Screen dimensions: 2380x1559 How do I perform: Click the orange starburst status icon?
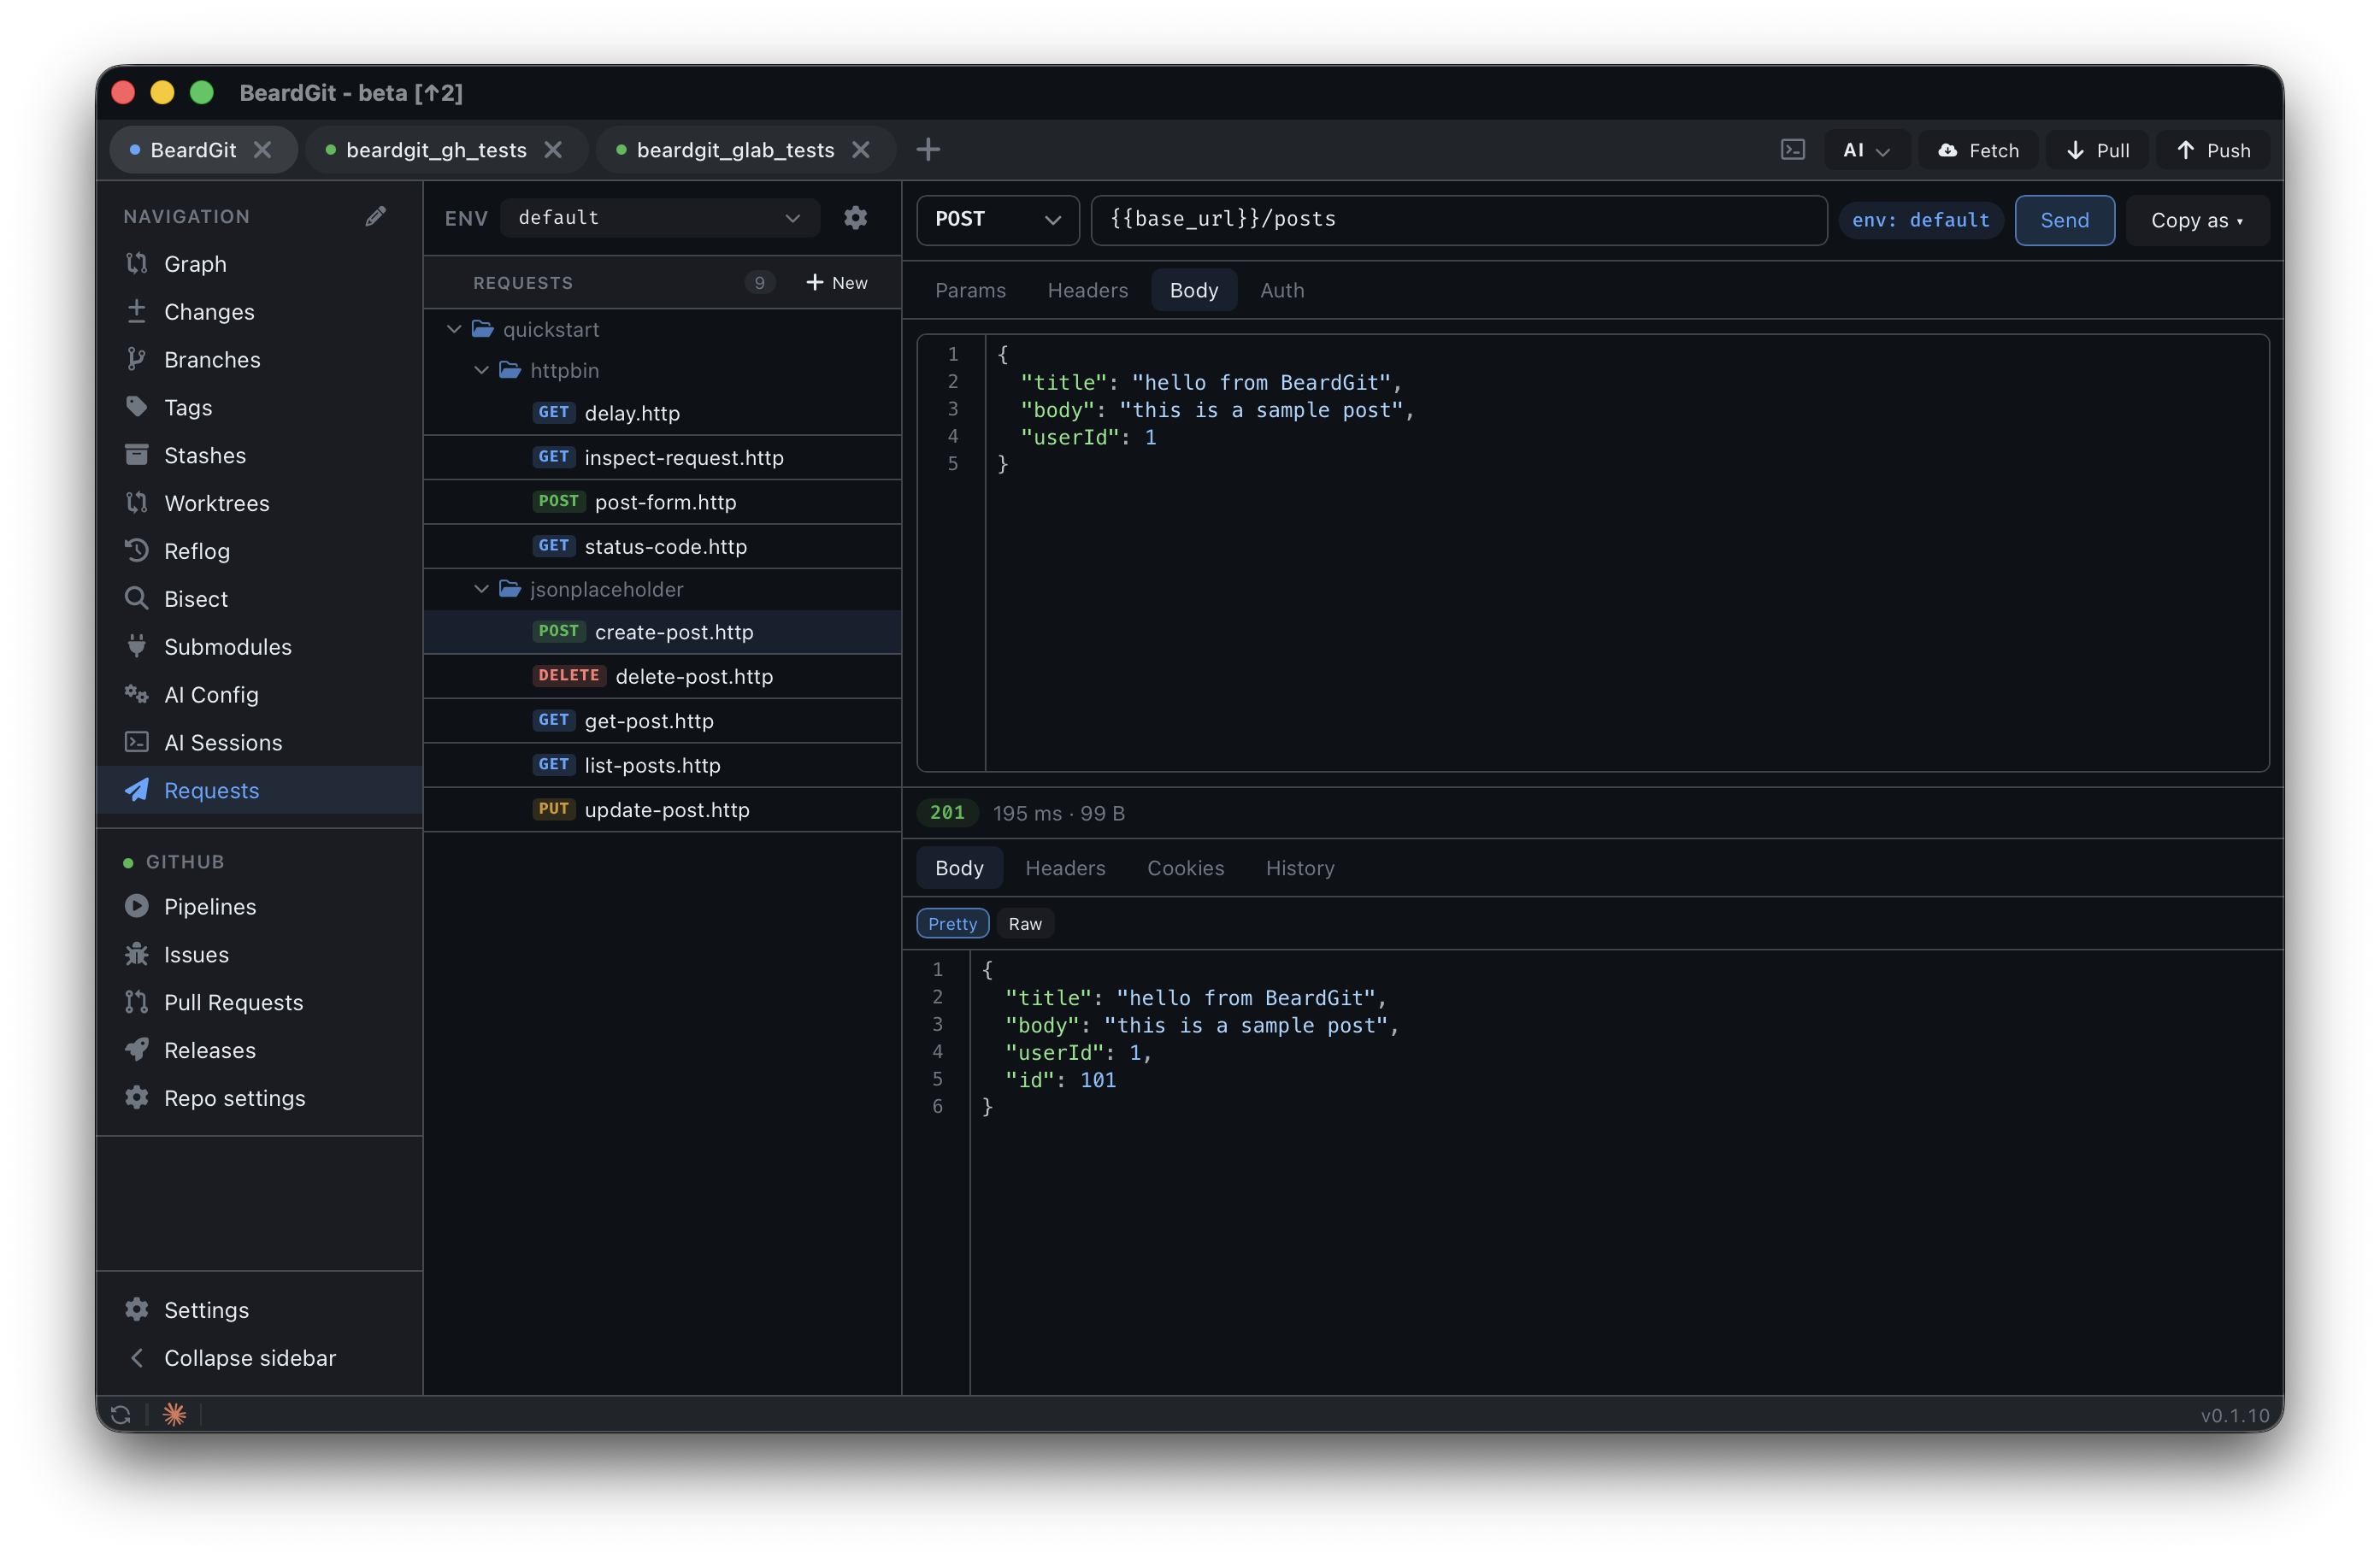click(x=175, y=1415)
